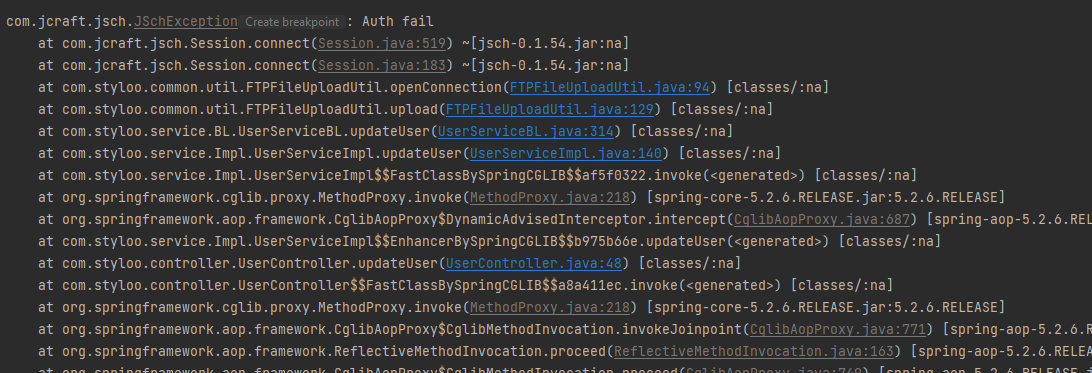1092x373 pixels.
Task: Click the FastClassBySpringCGLIB$$a8a411ec.invoke line
Action: click(465, 285)
